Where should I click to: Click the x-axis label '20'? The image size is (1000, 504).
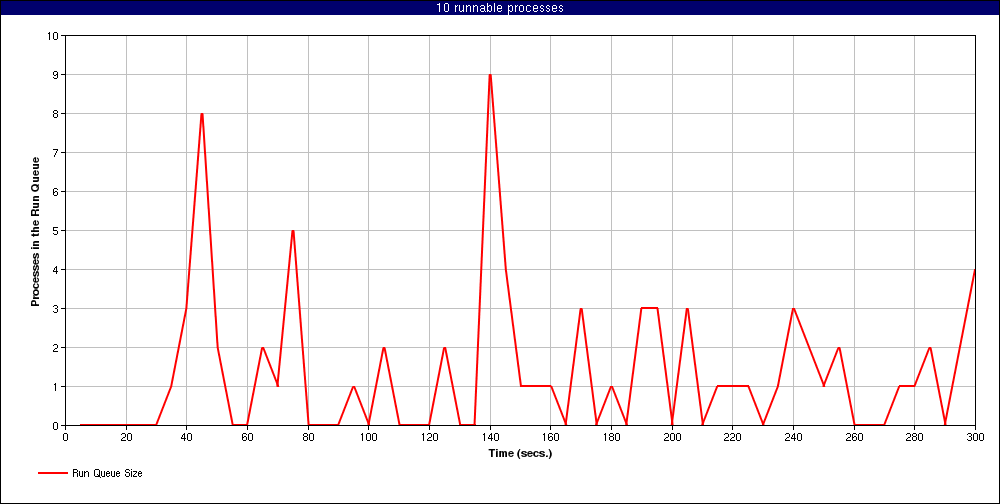pyautogui.click(x=126, y=436)
